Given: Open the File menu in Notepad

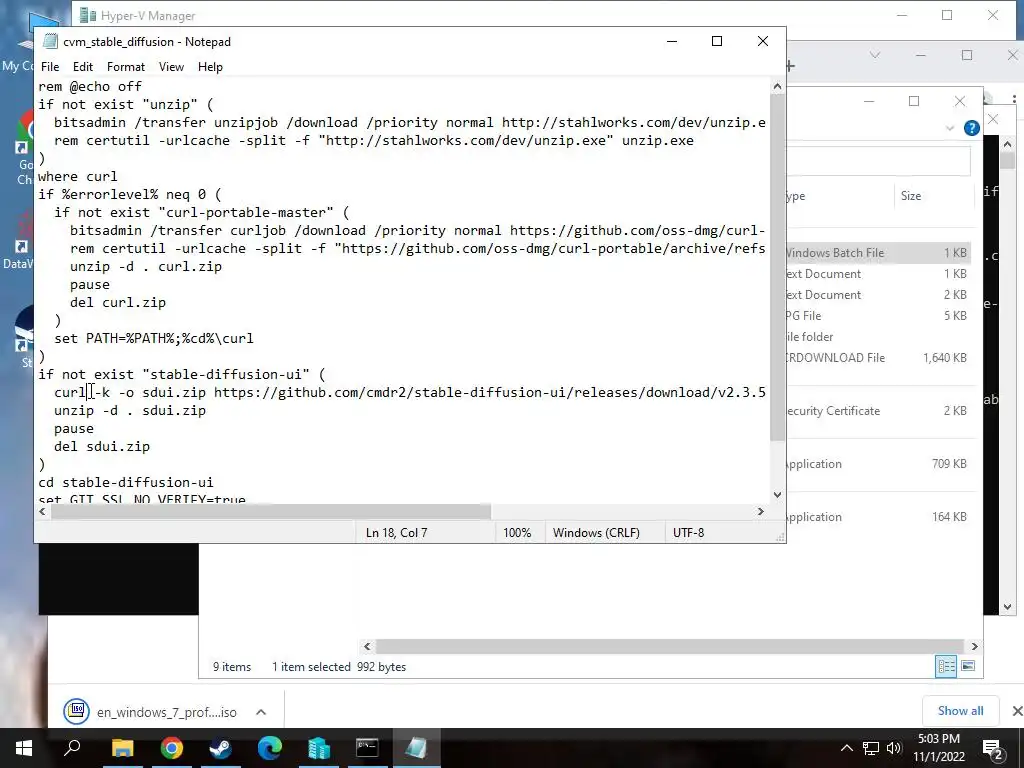Looking at the screenshot, I should (x=50, y=67).
